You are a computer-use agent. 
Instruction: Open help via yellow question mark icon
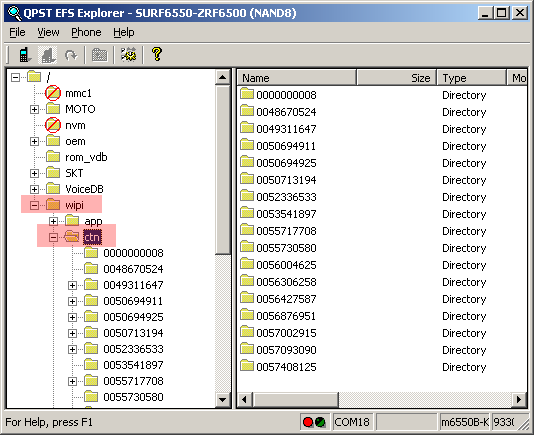coord(157,55)
